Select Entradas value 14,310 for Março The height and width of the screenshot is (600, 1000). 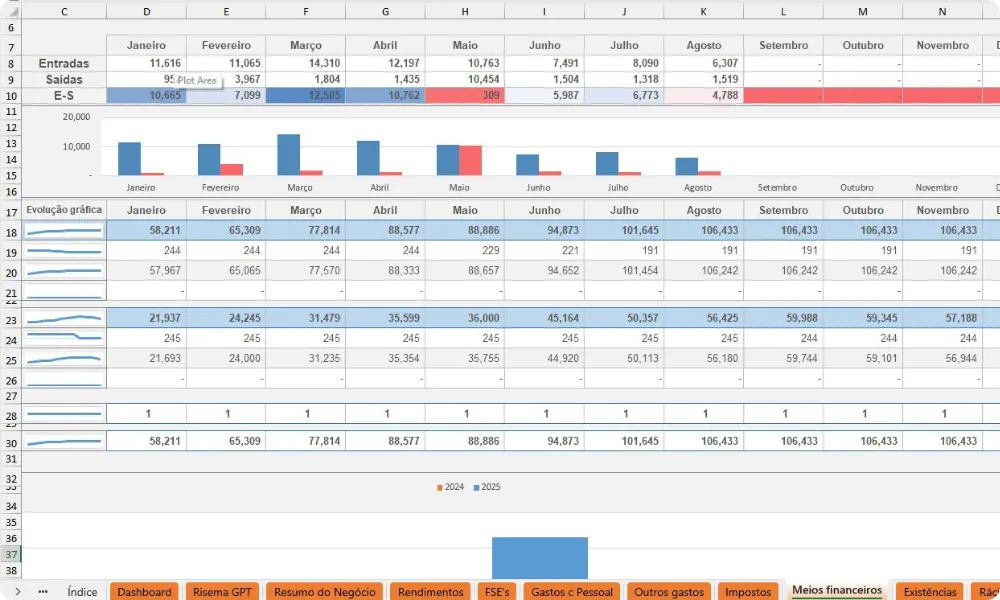(x=305, y=63)
